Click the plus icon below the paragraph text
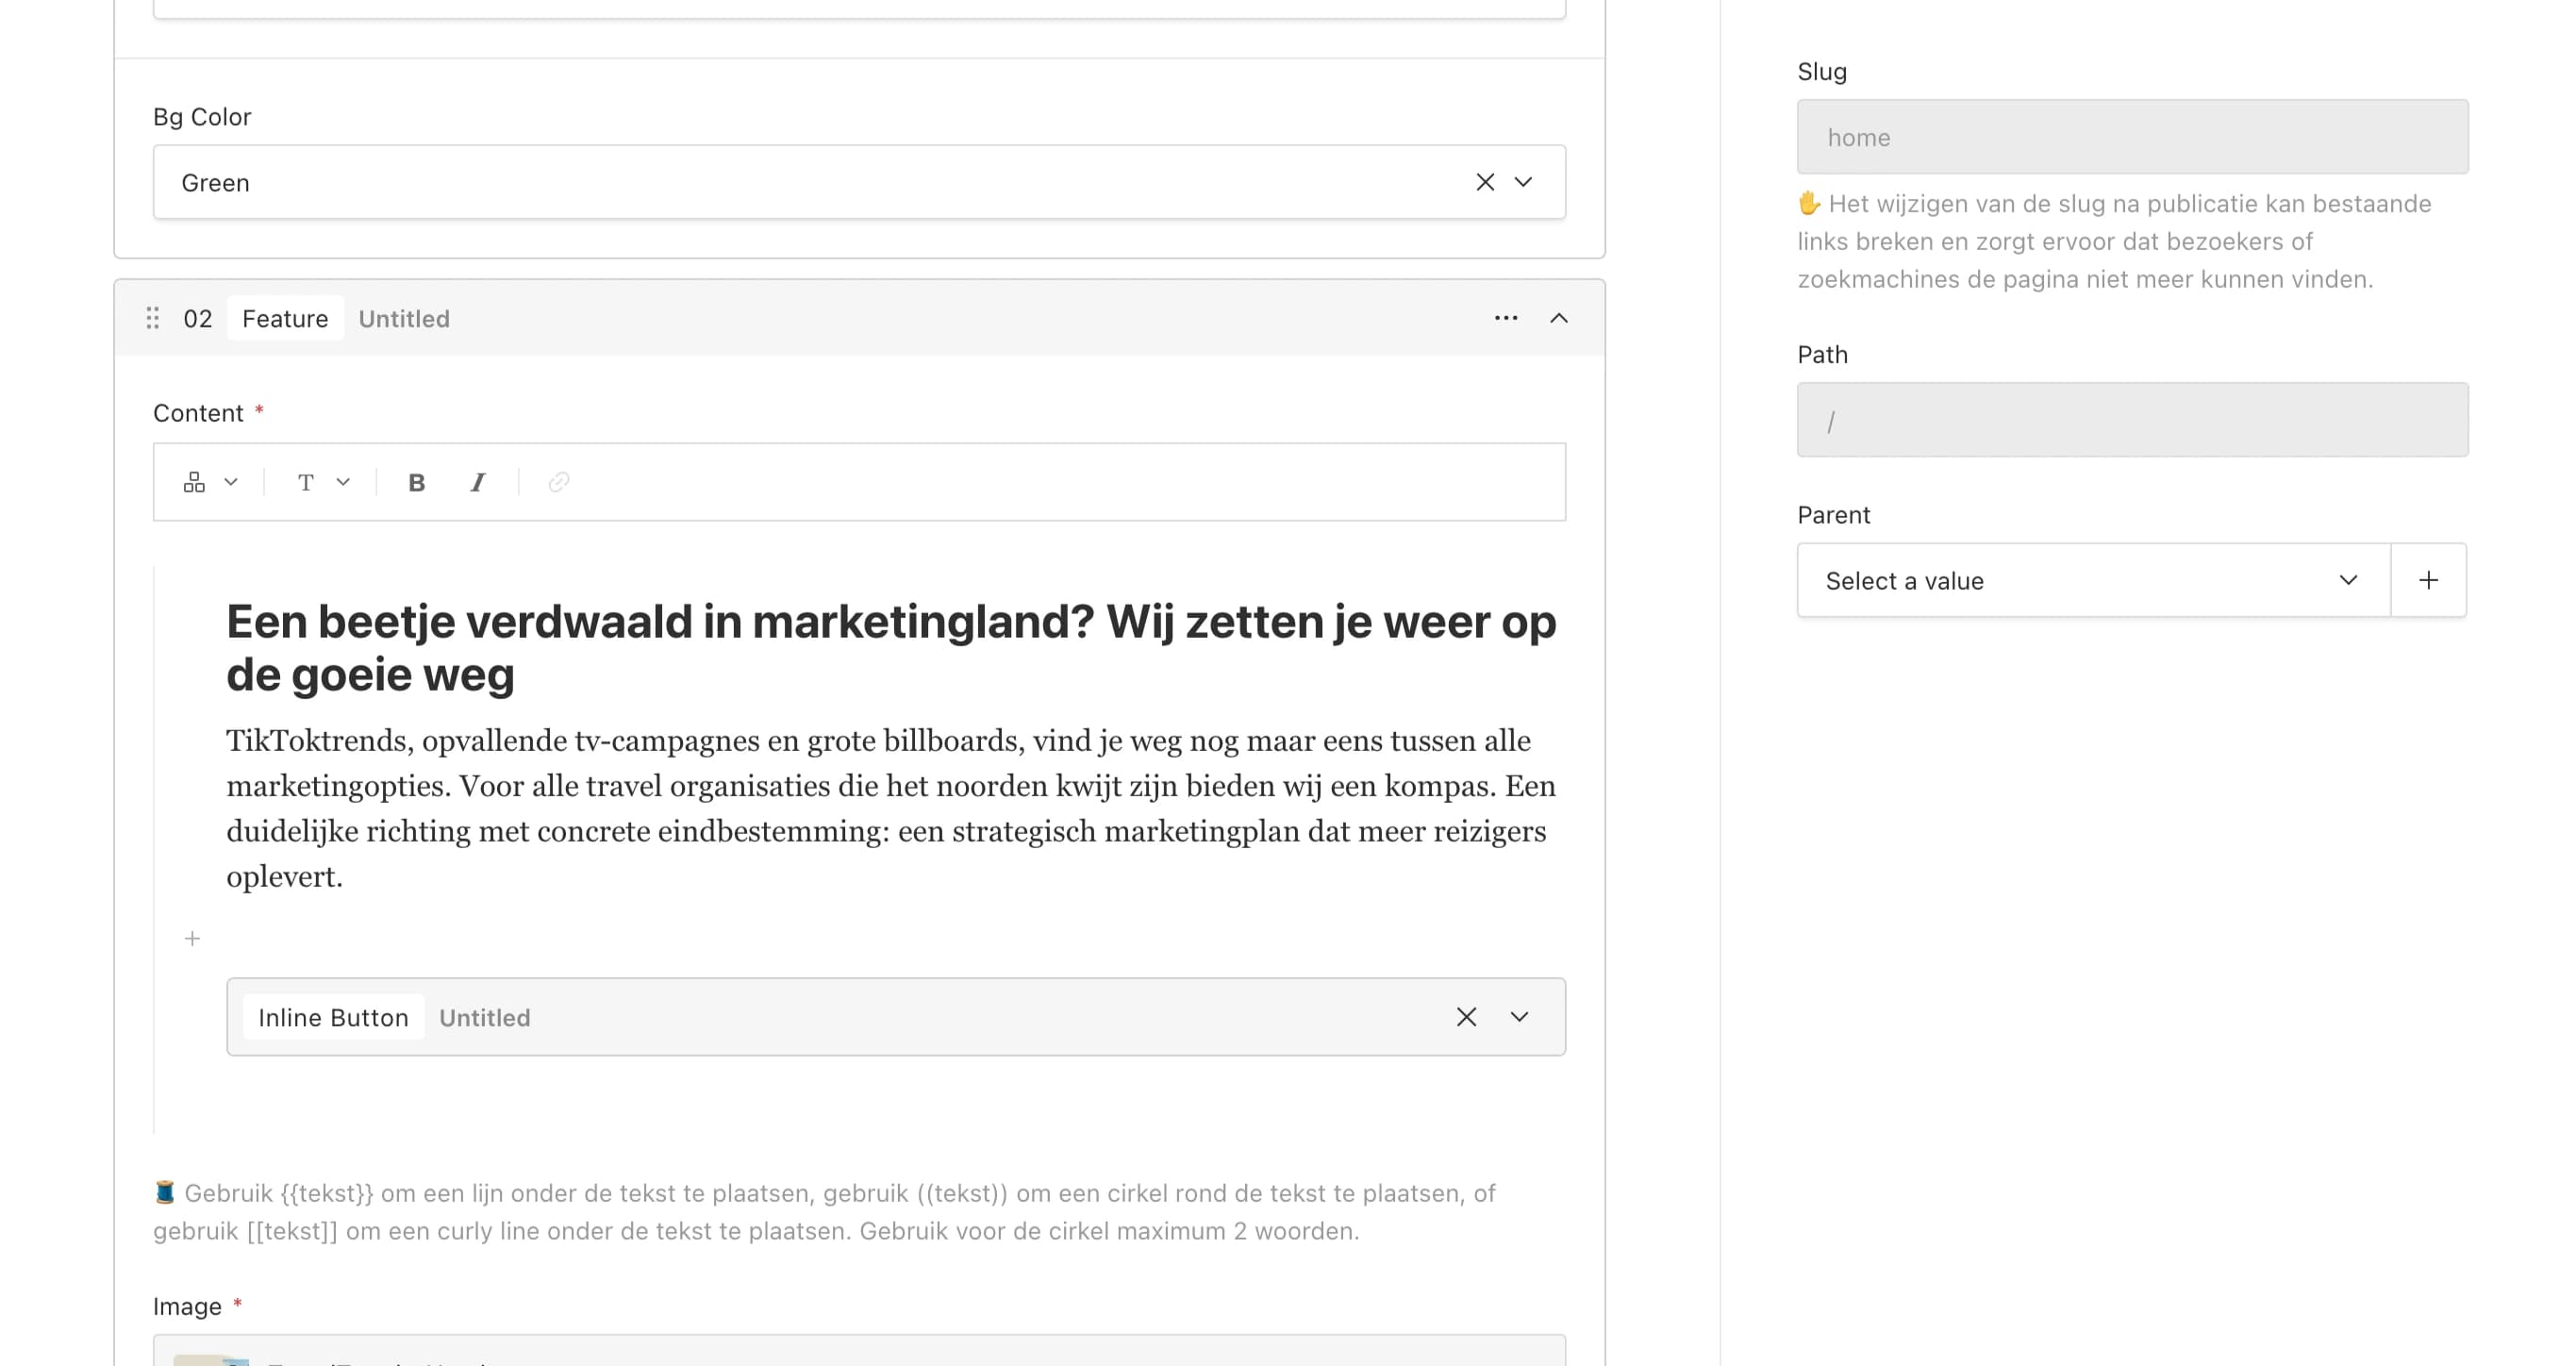This screenshot has width=2576, height=1366. (x=192, y=938)
